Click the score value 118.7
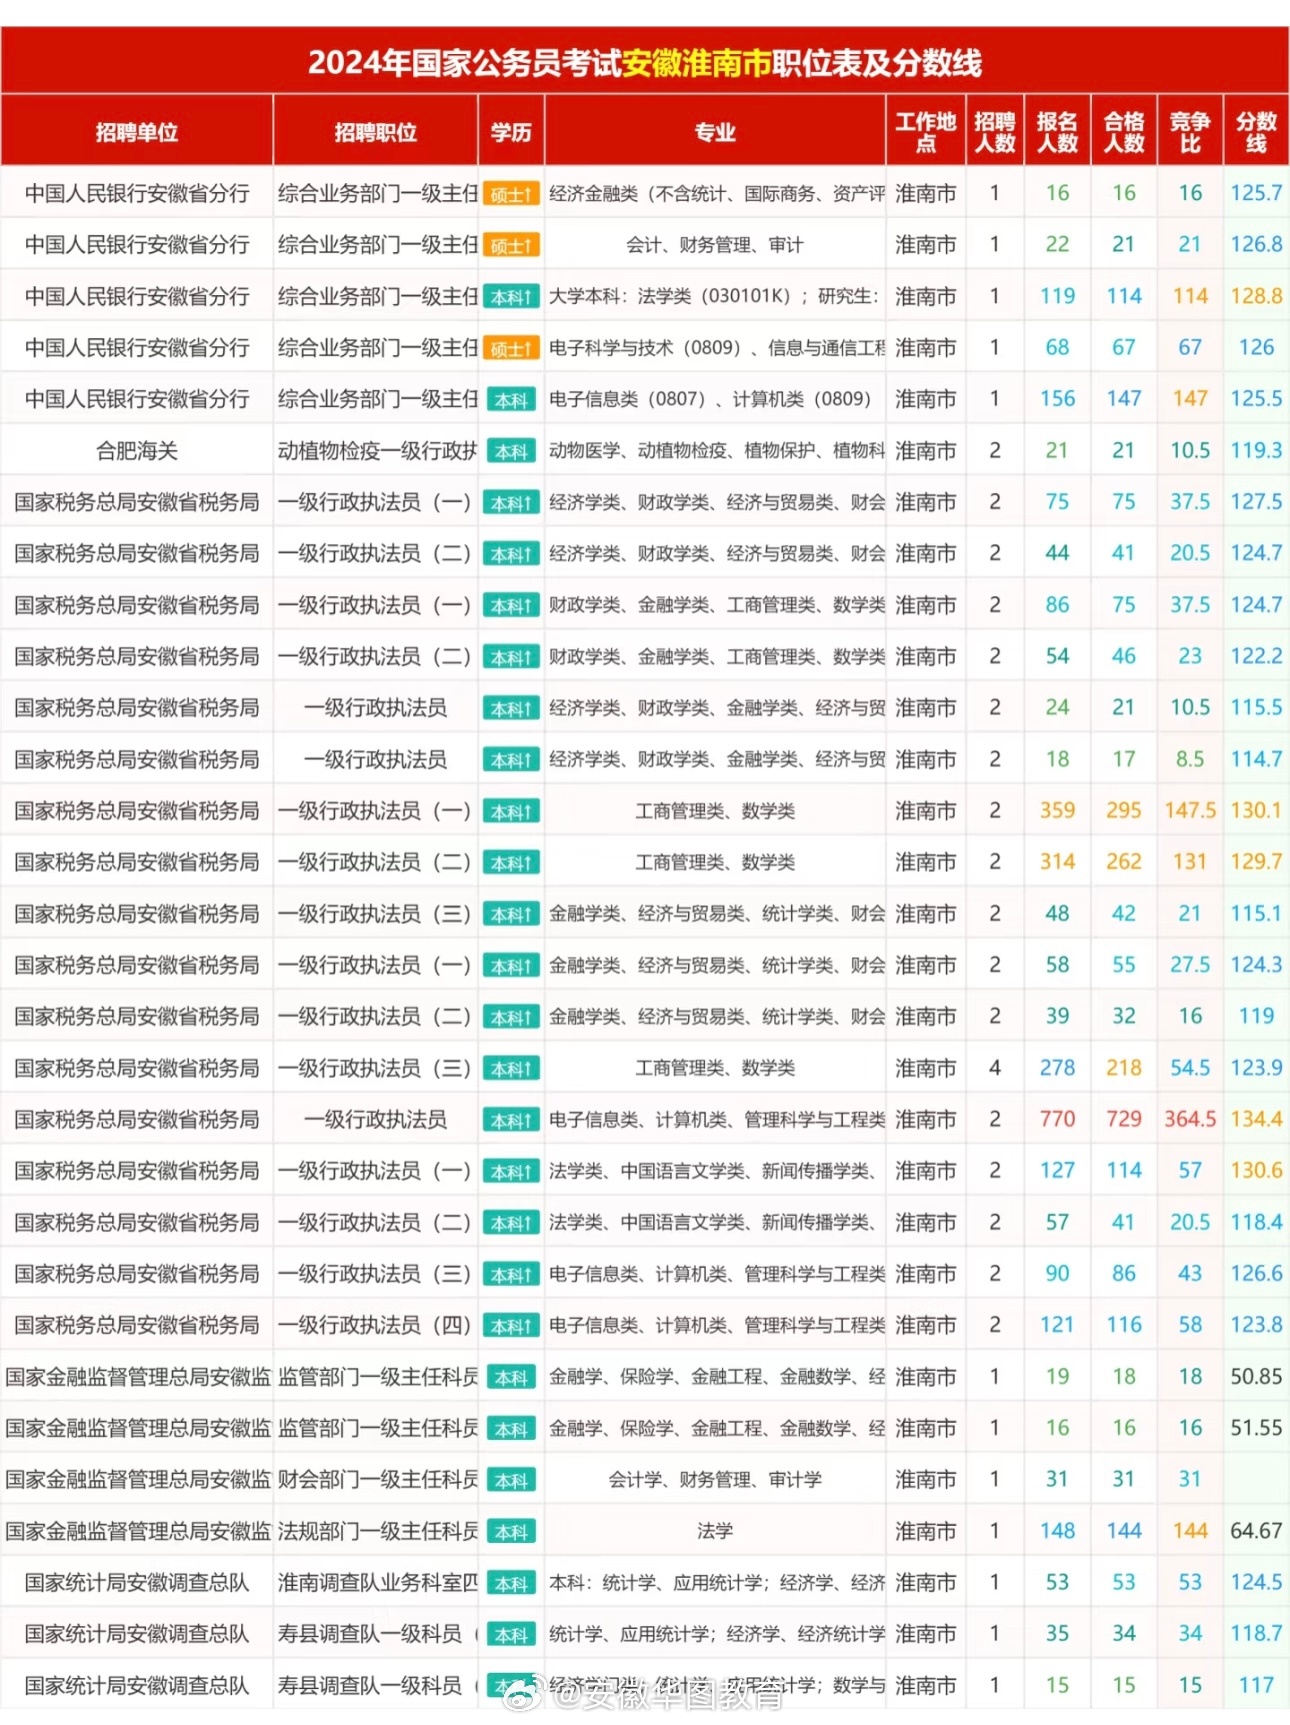Image resolution: width=1290 pixels, height=1725 pixels. [1256, 1634]
